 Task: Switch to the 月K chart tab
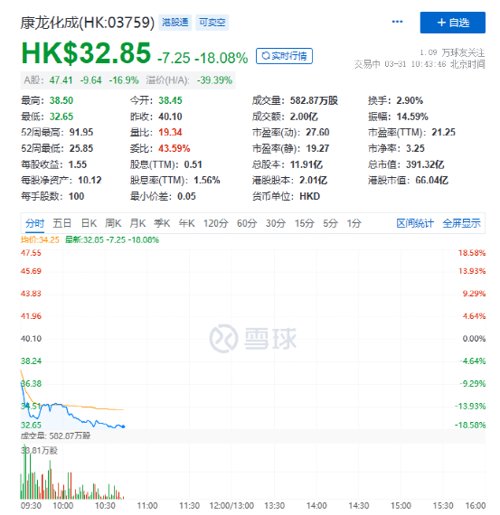tap(138, 223)
